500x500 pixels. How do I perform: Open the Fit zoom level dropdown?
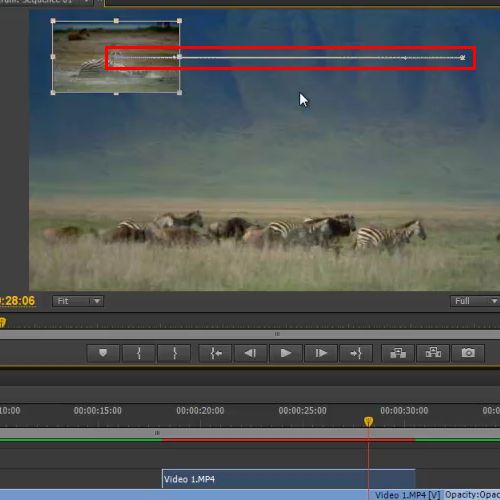(78, 301)
